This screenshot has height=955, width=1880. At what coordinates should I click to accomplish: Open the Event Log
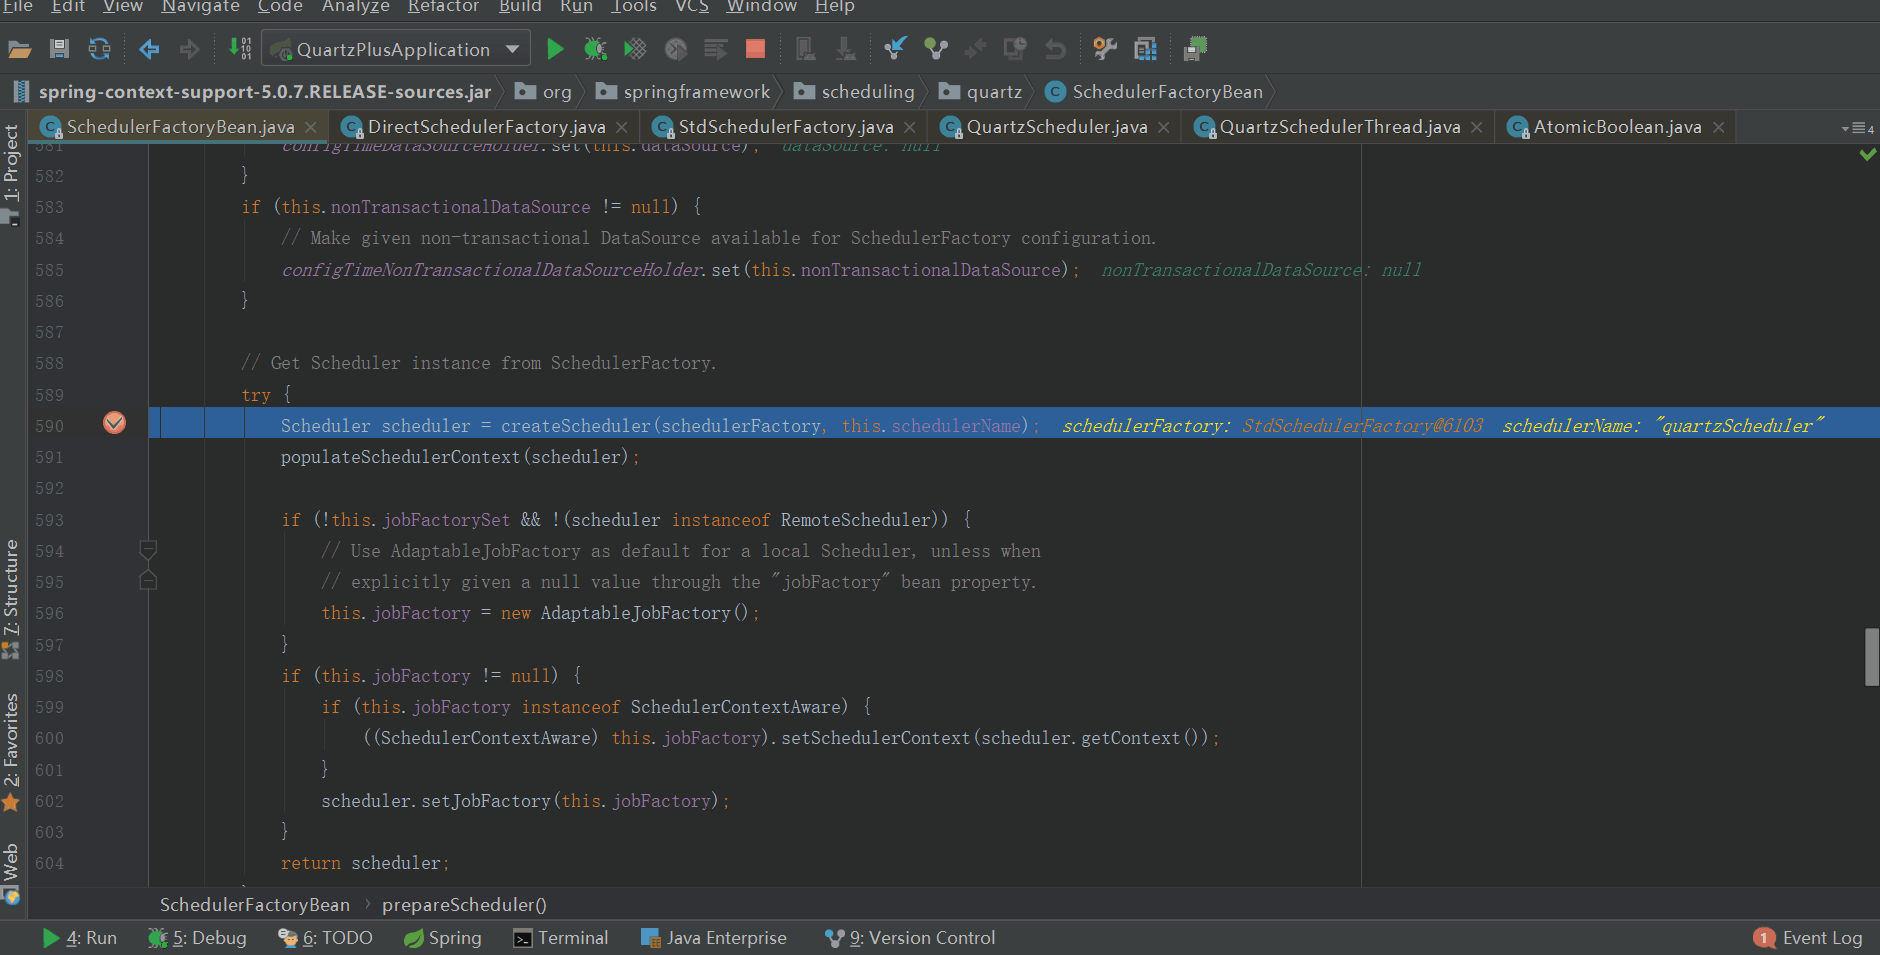point(1808,938)
